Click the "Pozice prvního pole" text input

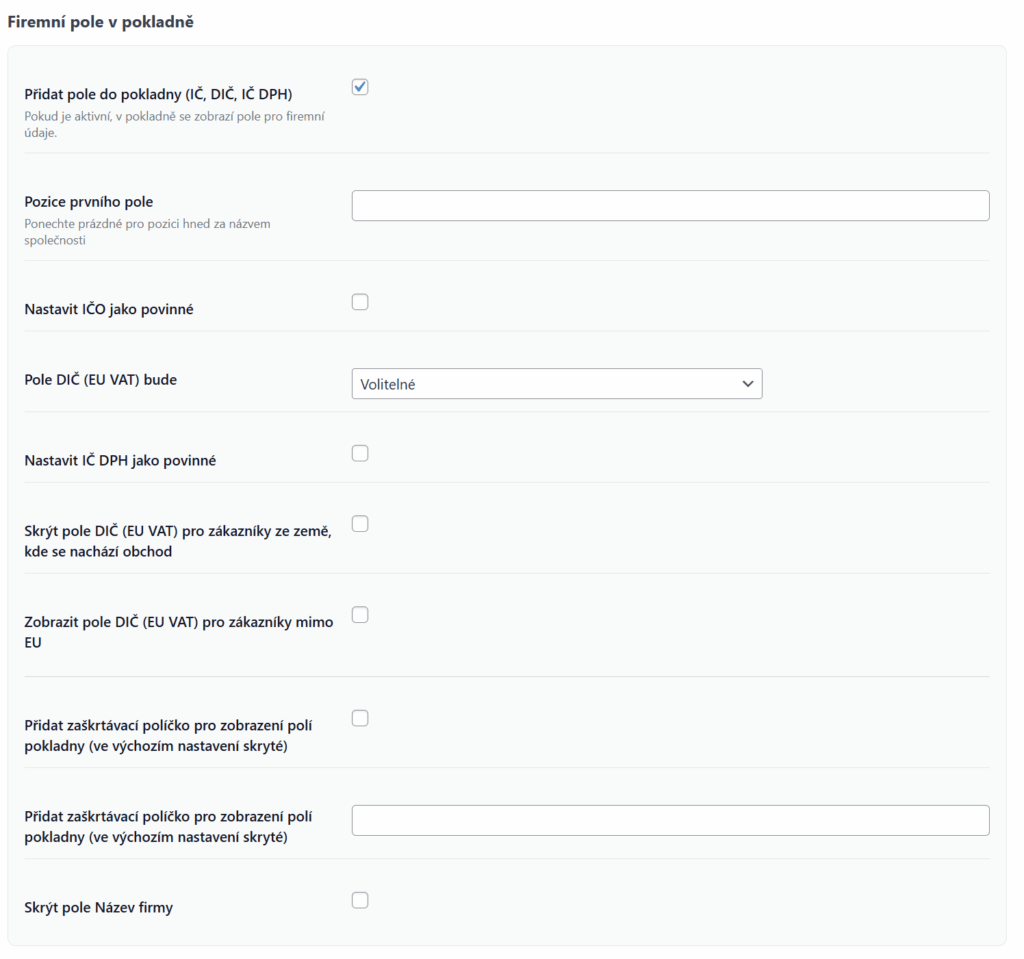click(670, 205)
